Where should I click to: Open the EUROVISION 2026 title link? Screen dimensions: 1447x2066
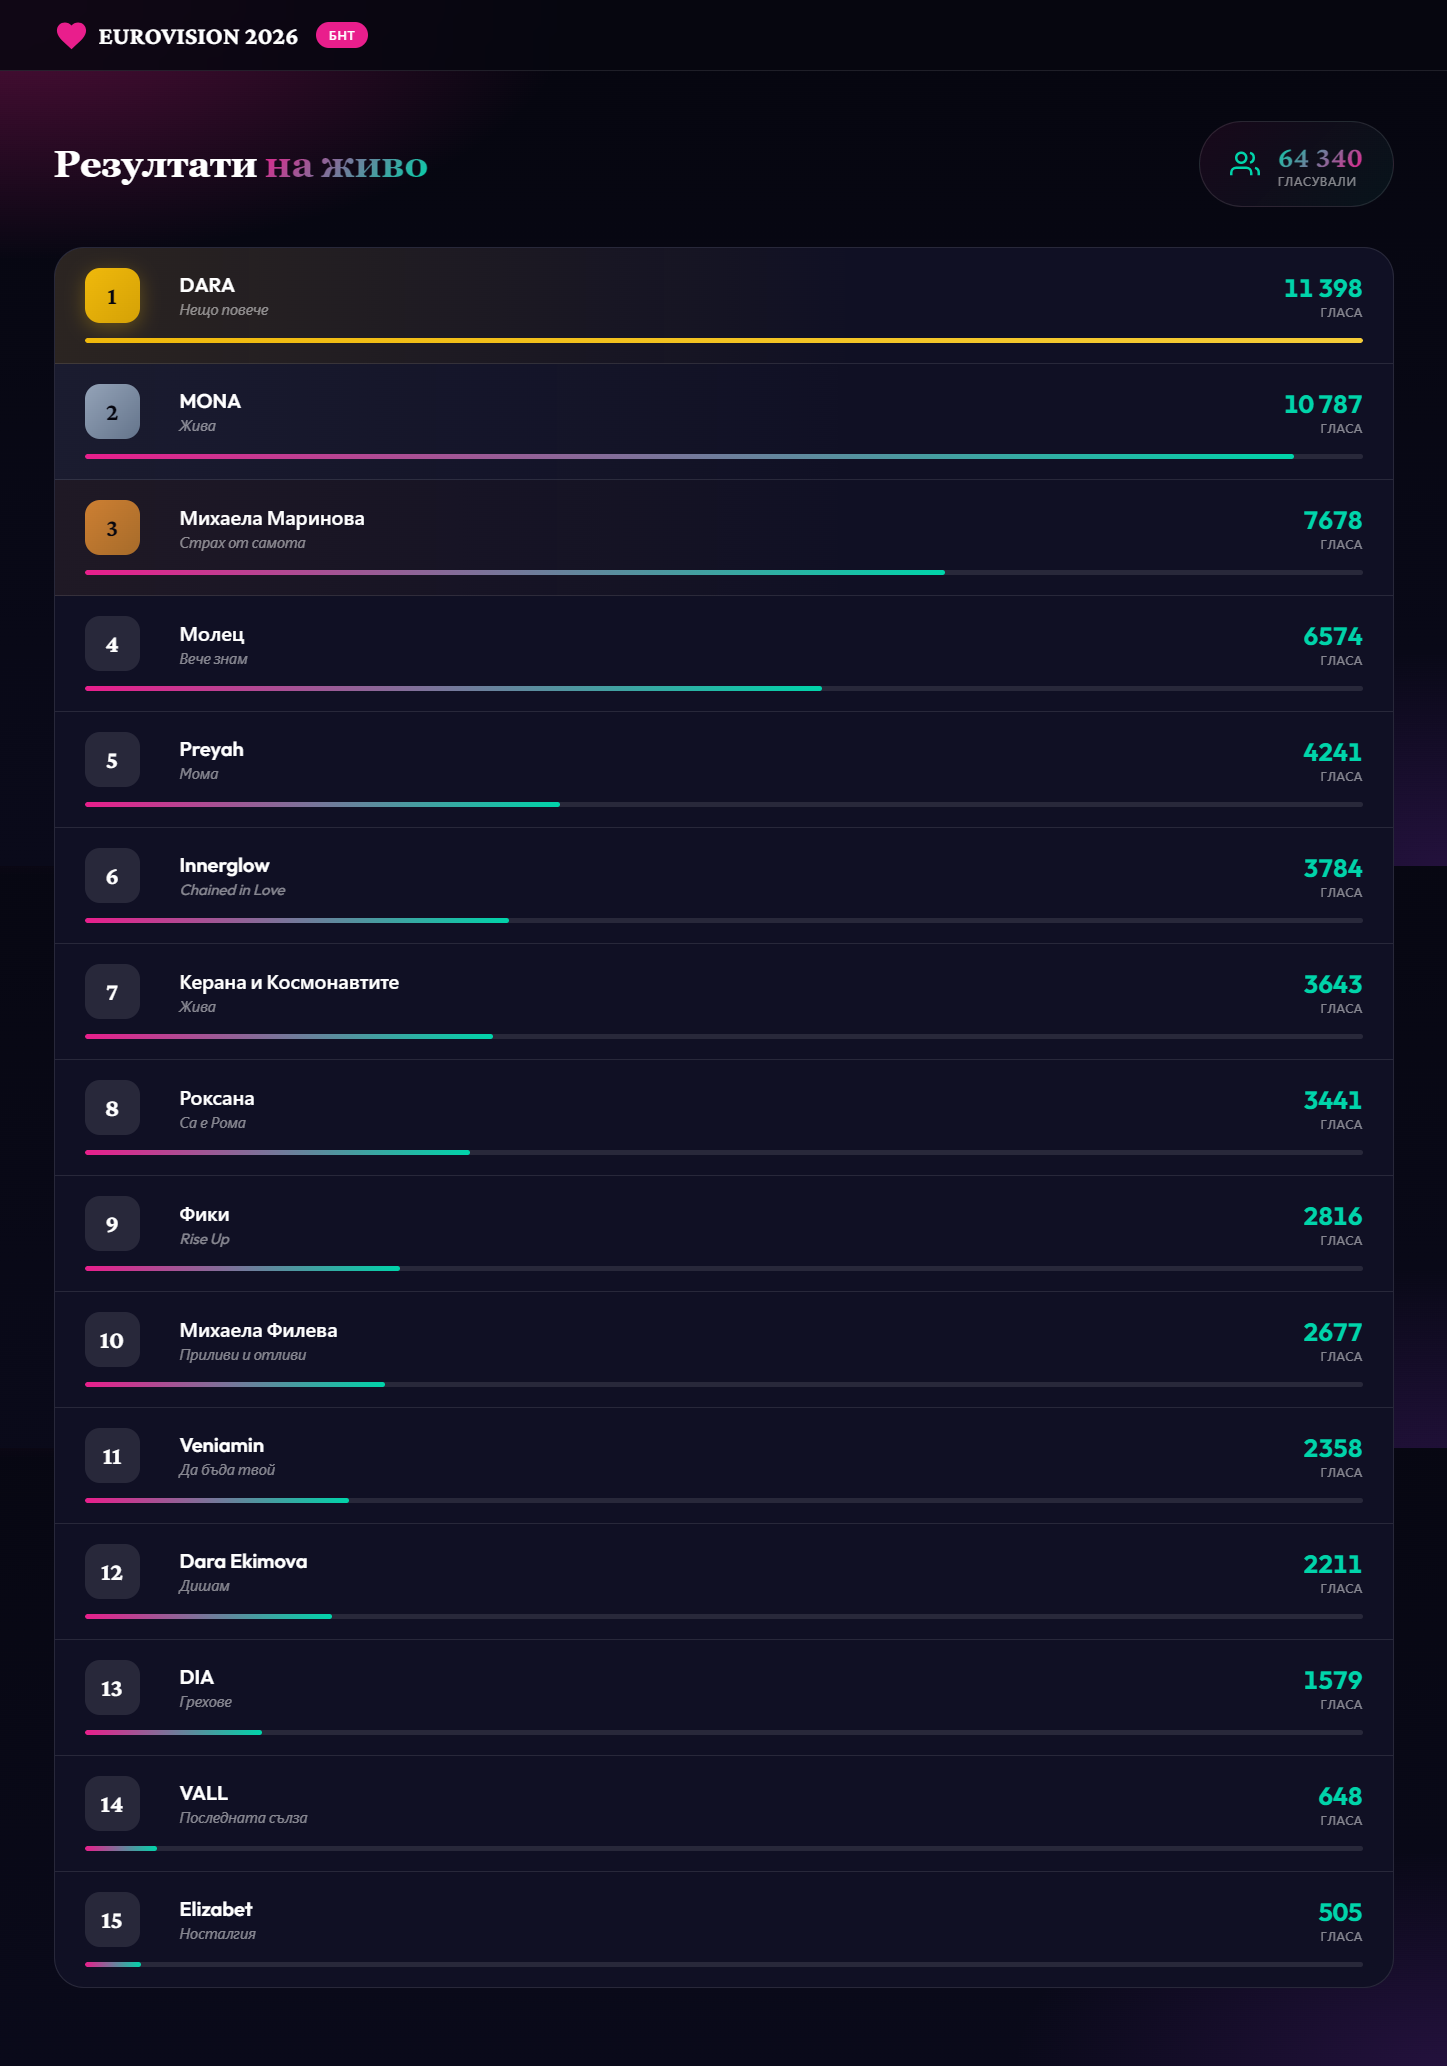tap(198, 37)
